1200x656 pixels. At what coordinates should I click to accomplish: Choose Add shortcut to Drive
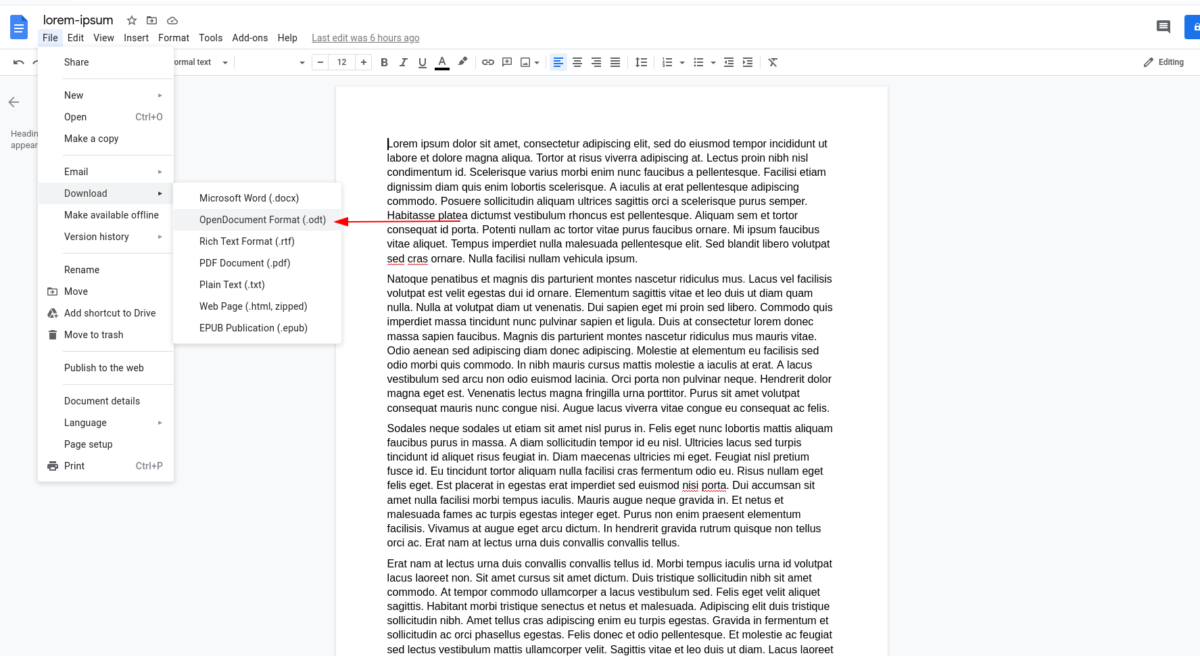coord(106,313)
